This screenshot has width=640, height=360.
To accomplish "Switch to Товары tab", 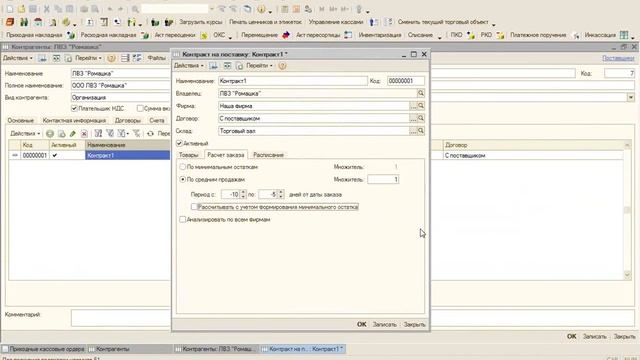I will click(189, 155).
